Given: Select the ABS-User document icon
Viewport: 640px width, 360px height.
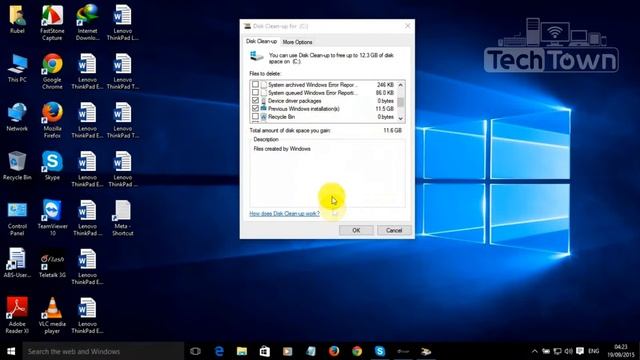Looking at the screenshot, I should tap(17, 264).
